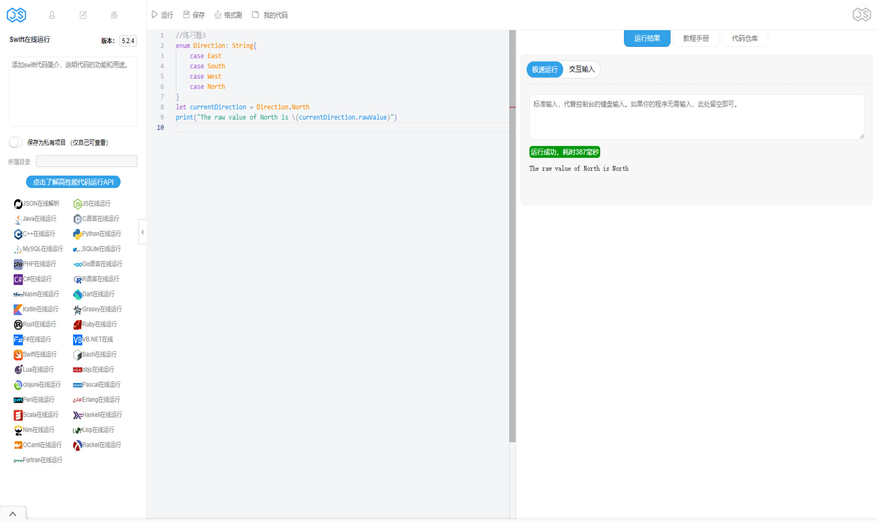877x522 pixels.
Task: Open the OCaml online runner link
Action: point(38,445)
